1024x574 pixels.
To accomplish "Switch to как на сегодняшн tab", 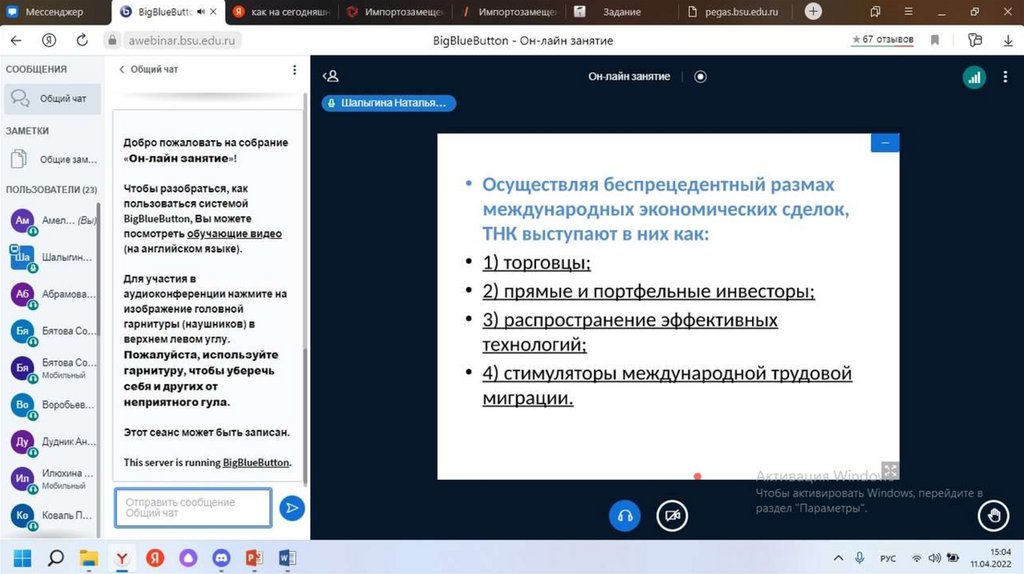I will click(283, 12).
